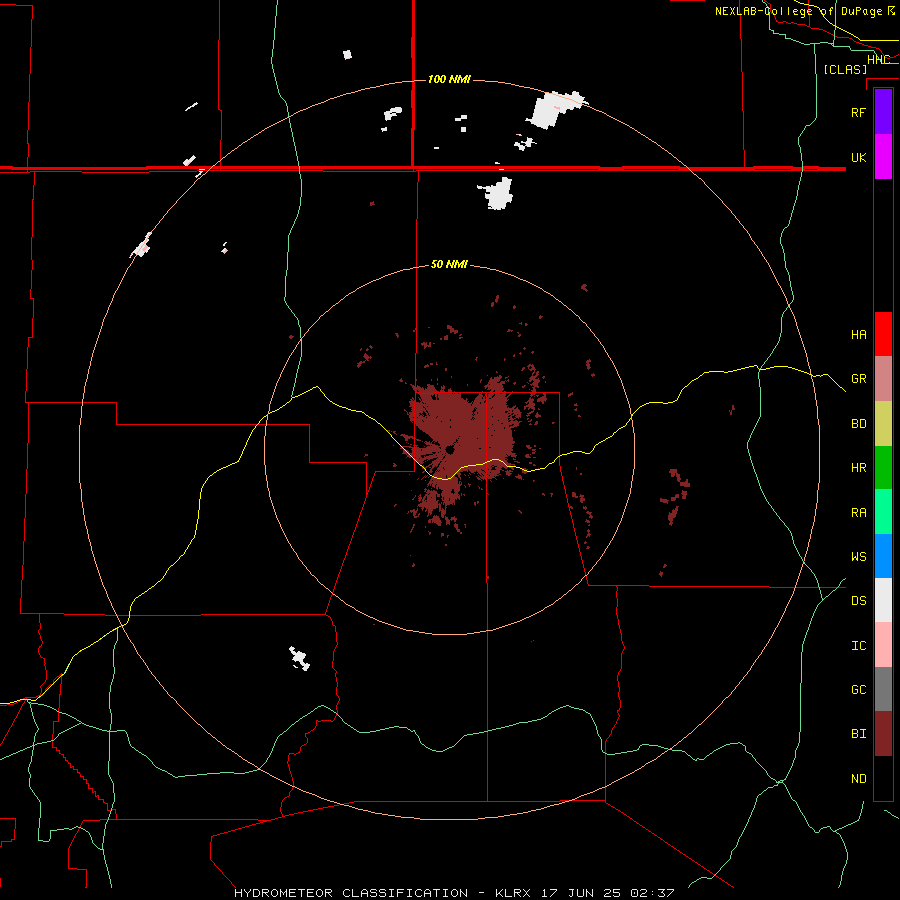Select the yellow BD legend swatch
The width and height of the screenshot is (900, 900).
coord(883,423)
